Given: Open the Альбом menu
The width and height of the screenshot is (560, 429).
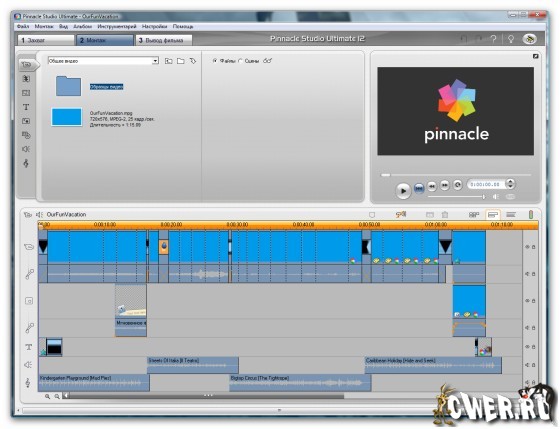Looking at the screenshot, I should pos(82,26).
